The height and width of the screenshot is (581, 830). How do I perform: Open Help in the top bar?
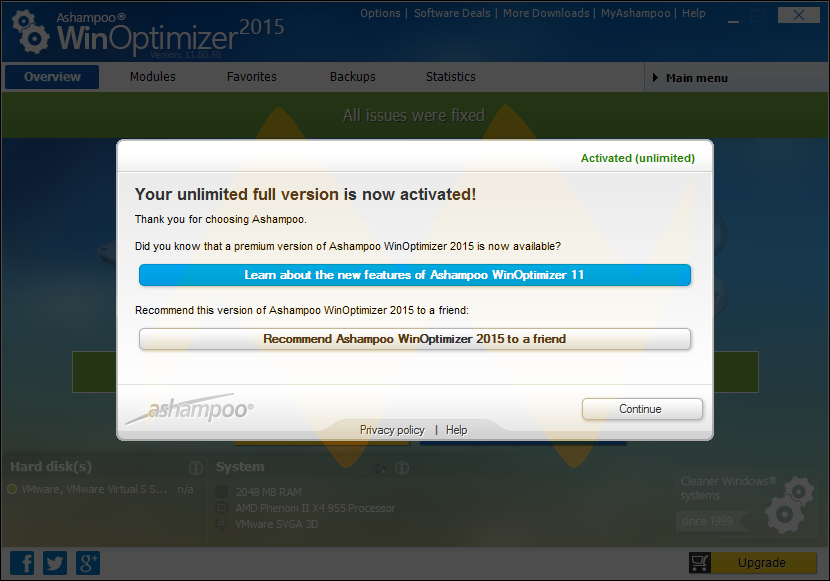point(693,13)
